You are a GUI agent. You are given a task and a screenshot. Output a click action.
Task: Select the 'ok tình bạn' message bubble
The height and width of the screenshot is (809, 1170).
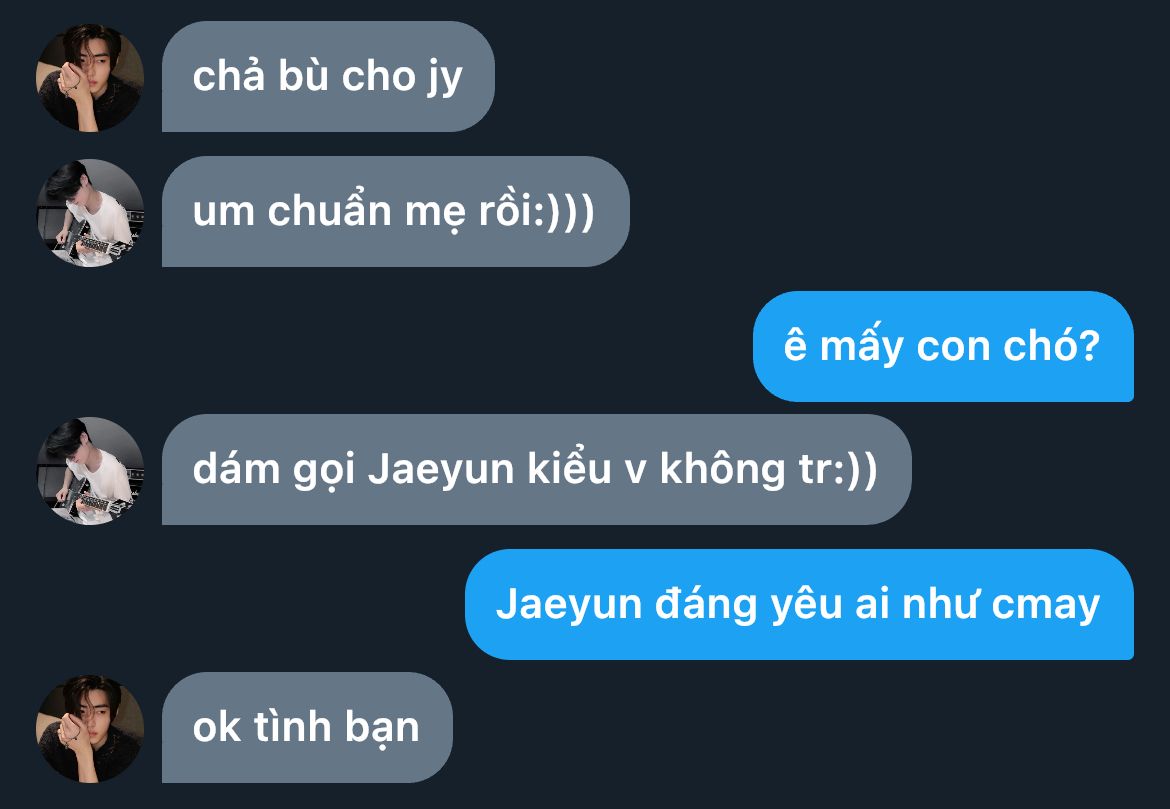pyautogui.click(x=307, y=728)
